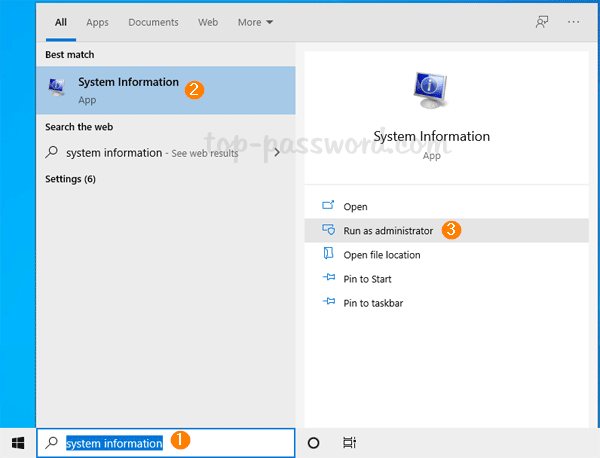Choose Pin to Start

pos(446,279)
